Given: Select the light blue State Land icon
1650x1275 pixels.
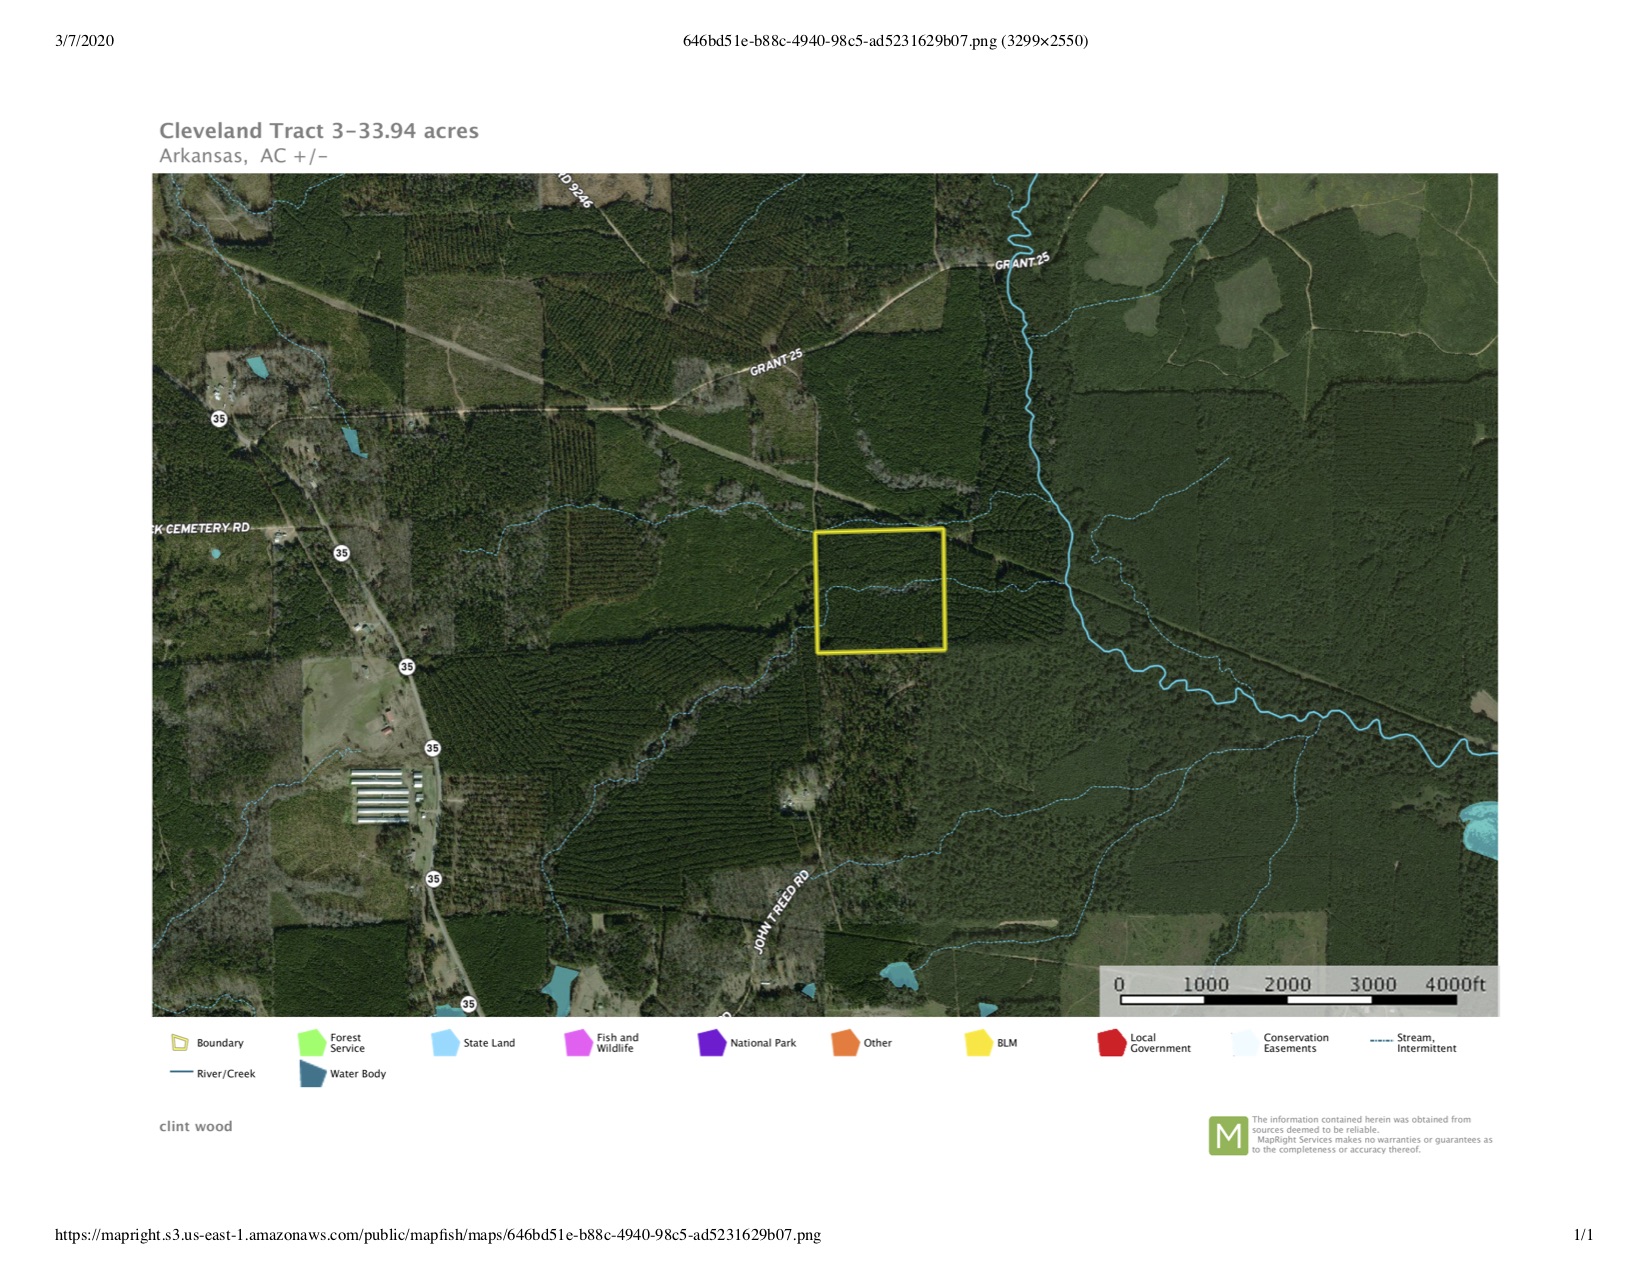Looking at the screenshot, I should tap(445, 1043).
